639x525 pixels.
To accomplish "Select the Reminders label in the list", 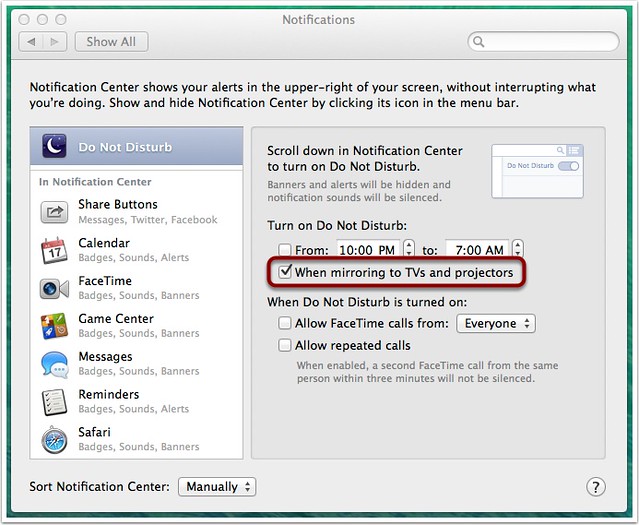I will tap(109, 395).
